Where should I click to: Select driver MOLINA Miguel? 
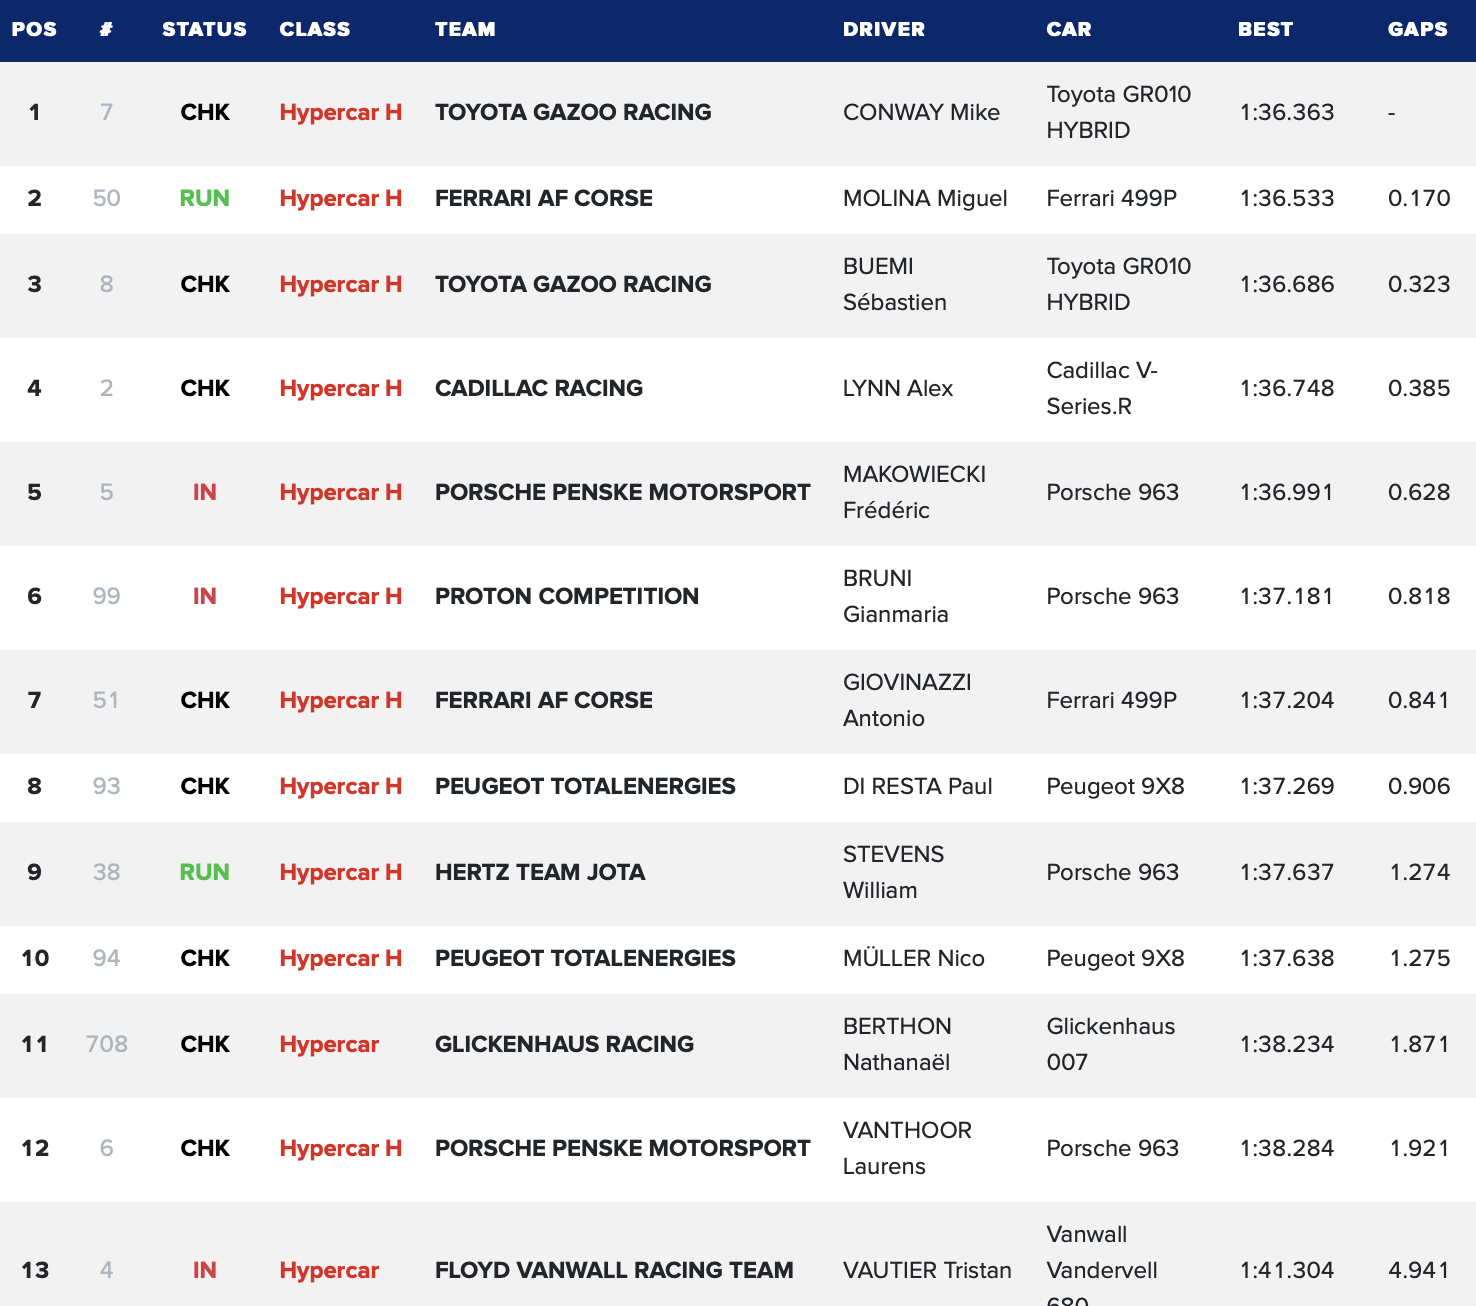coord(925,198)
